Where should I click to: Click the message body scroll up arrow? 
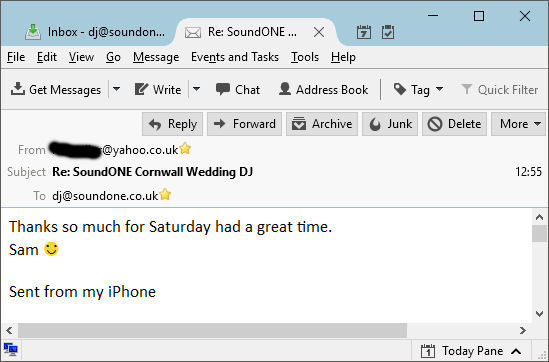point(540,217)
